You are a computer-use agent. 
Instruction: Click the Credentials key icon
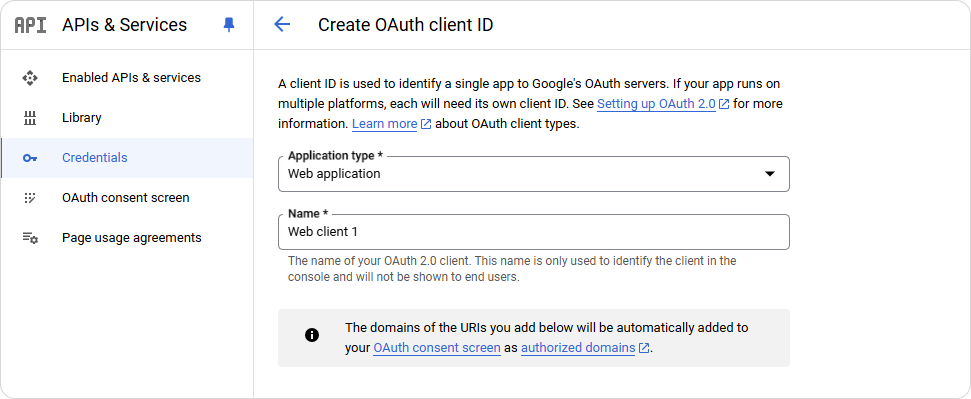click(x=30, y=158)
